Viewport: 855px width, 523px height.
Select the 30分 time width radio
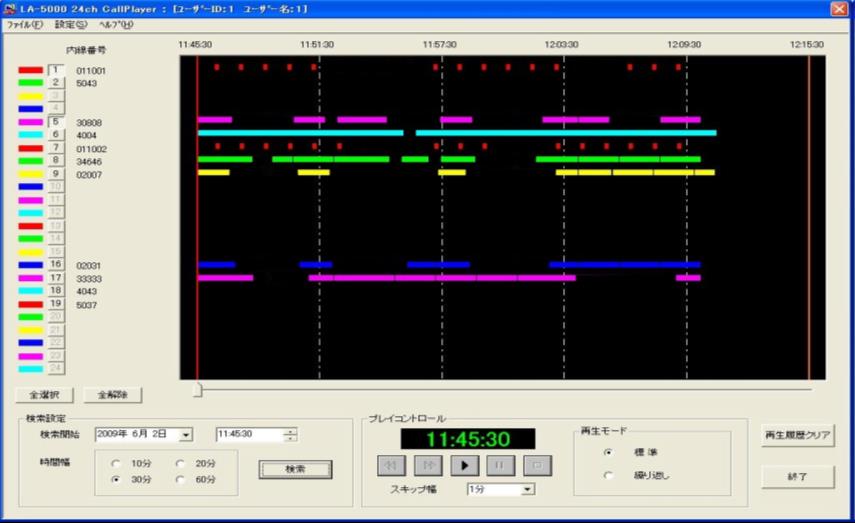coord(116,479)
